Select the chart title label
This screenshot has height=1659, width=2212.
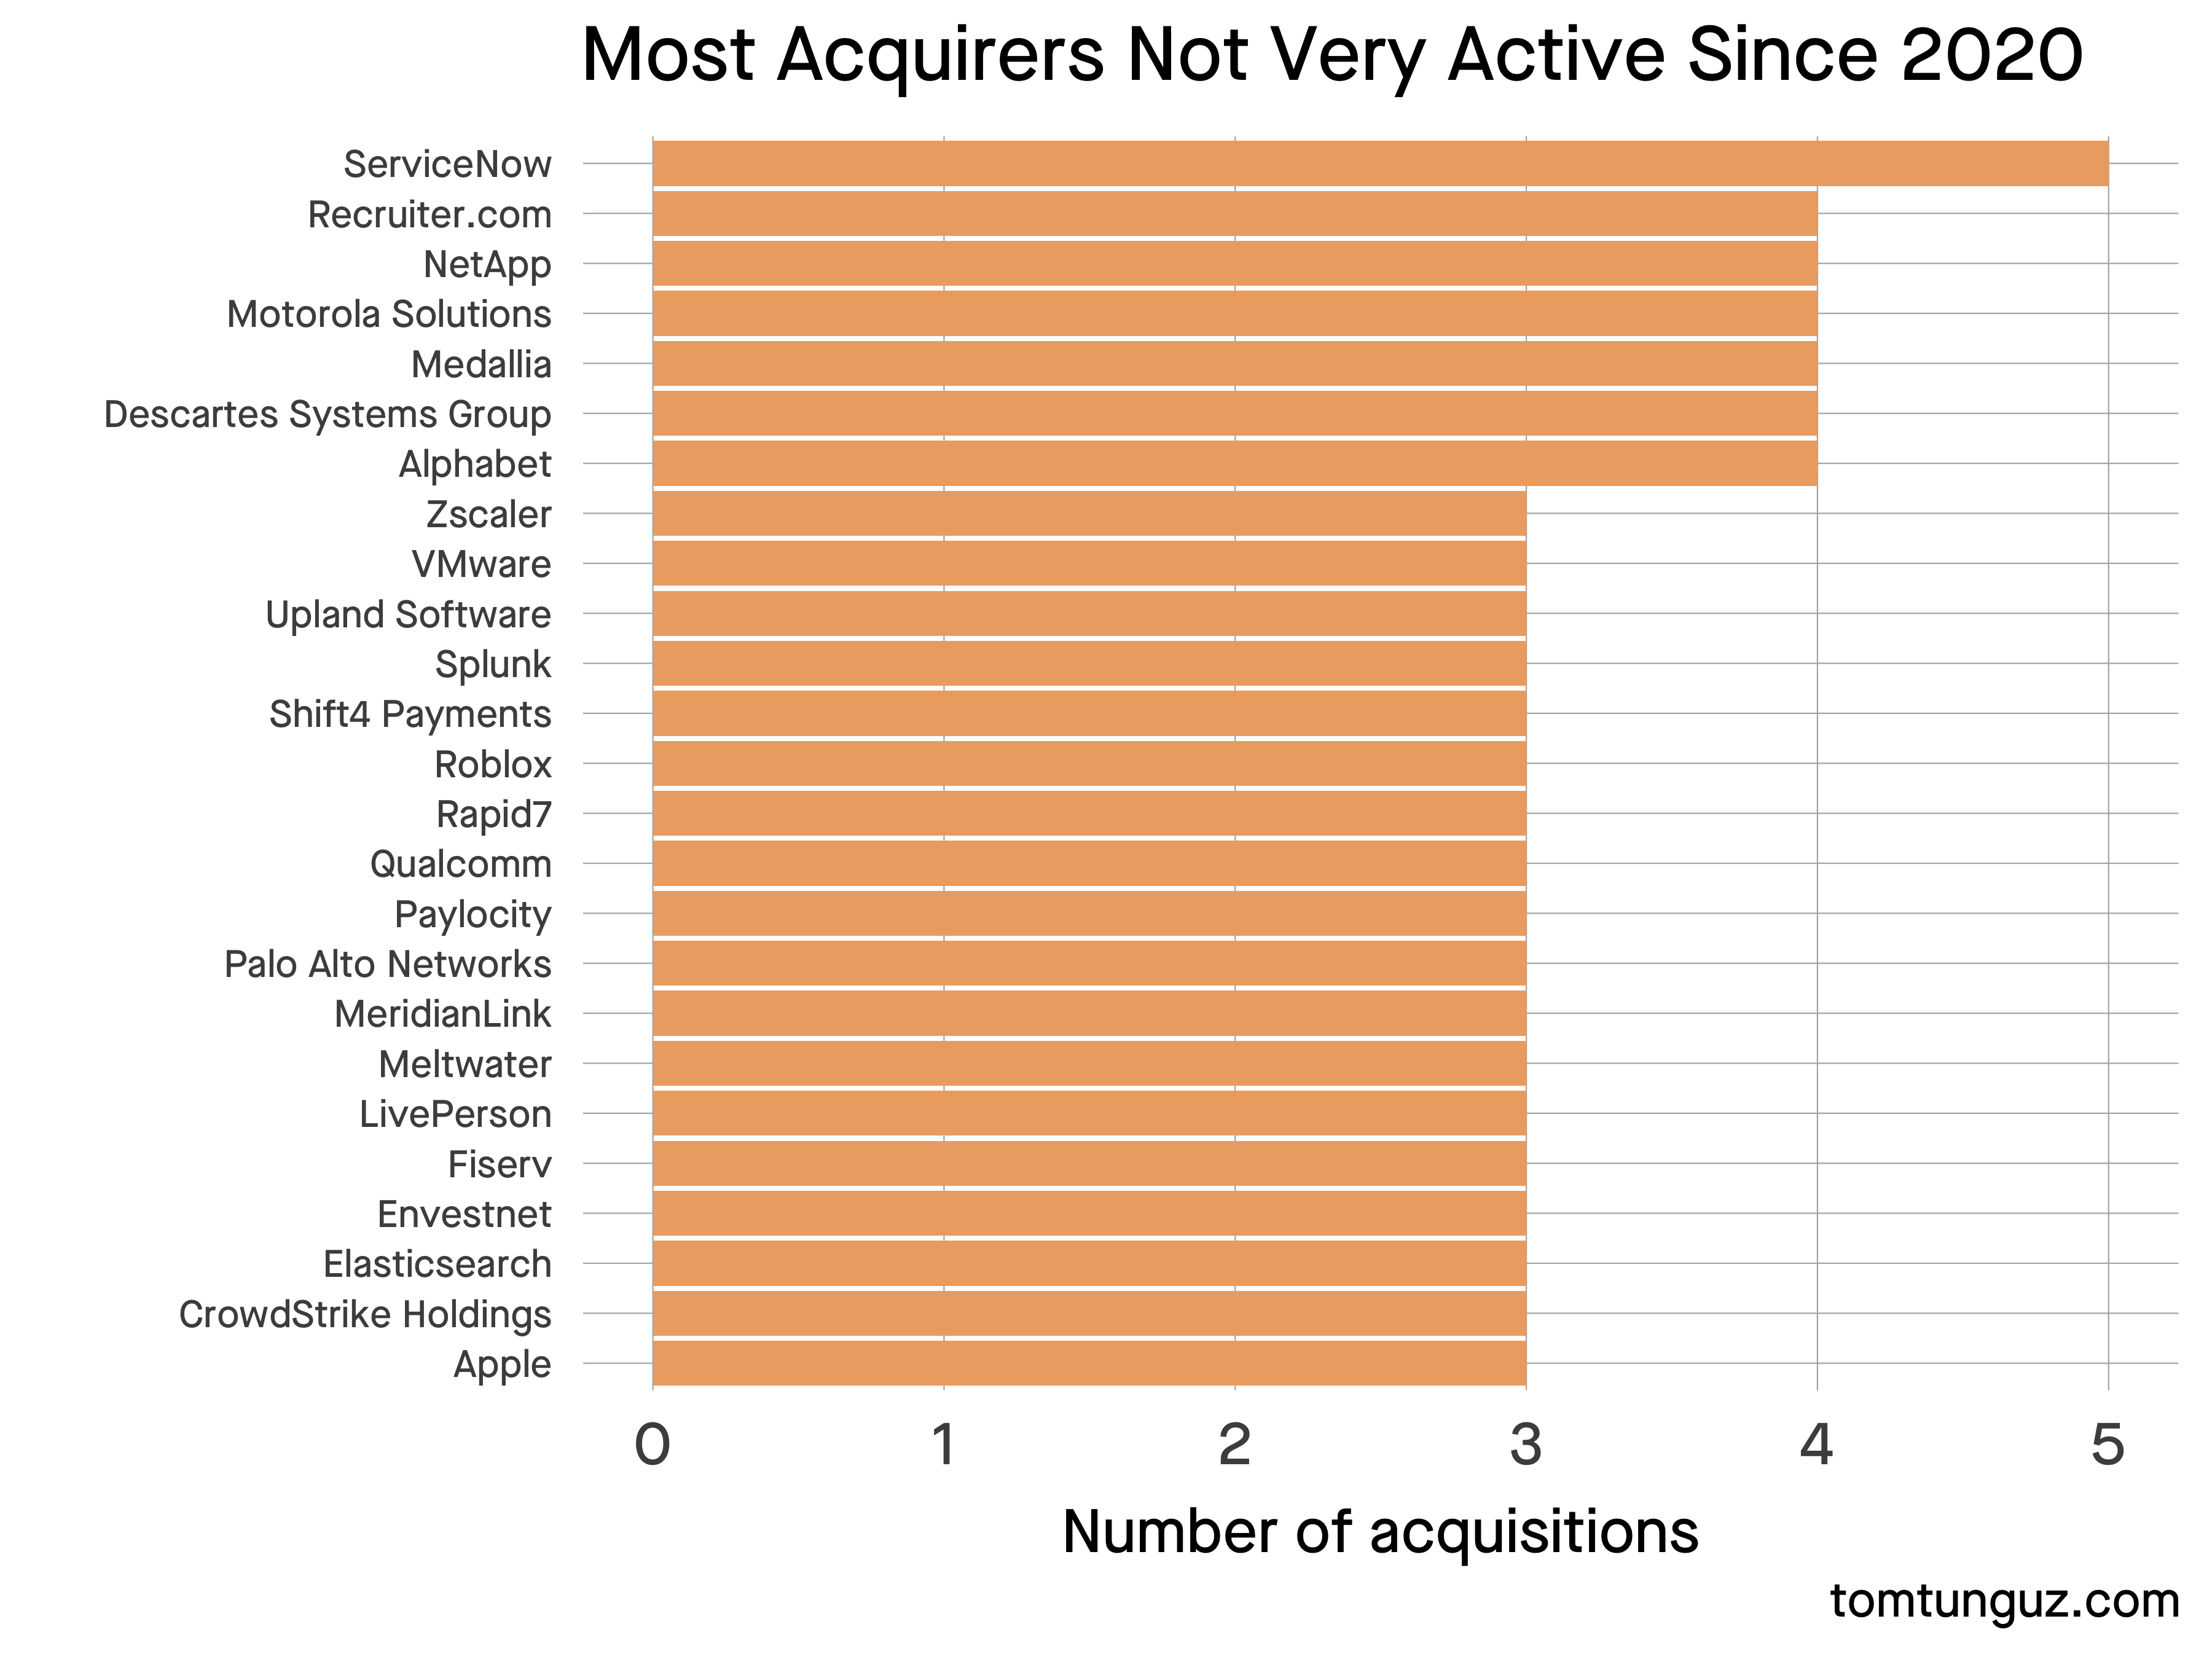point(1106,56)
